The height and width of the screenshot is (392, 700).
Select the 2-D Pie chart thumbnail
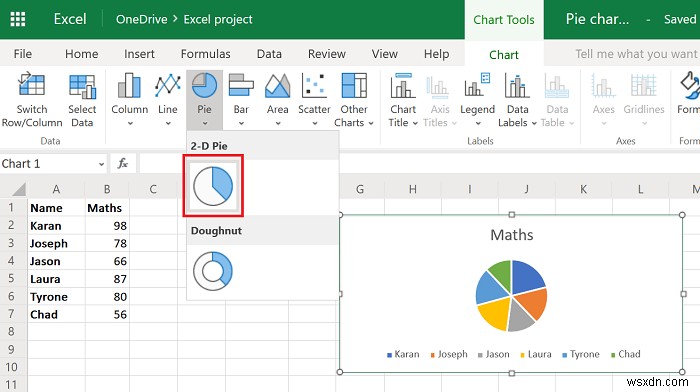213,186
